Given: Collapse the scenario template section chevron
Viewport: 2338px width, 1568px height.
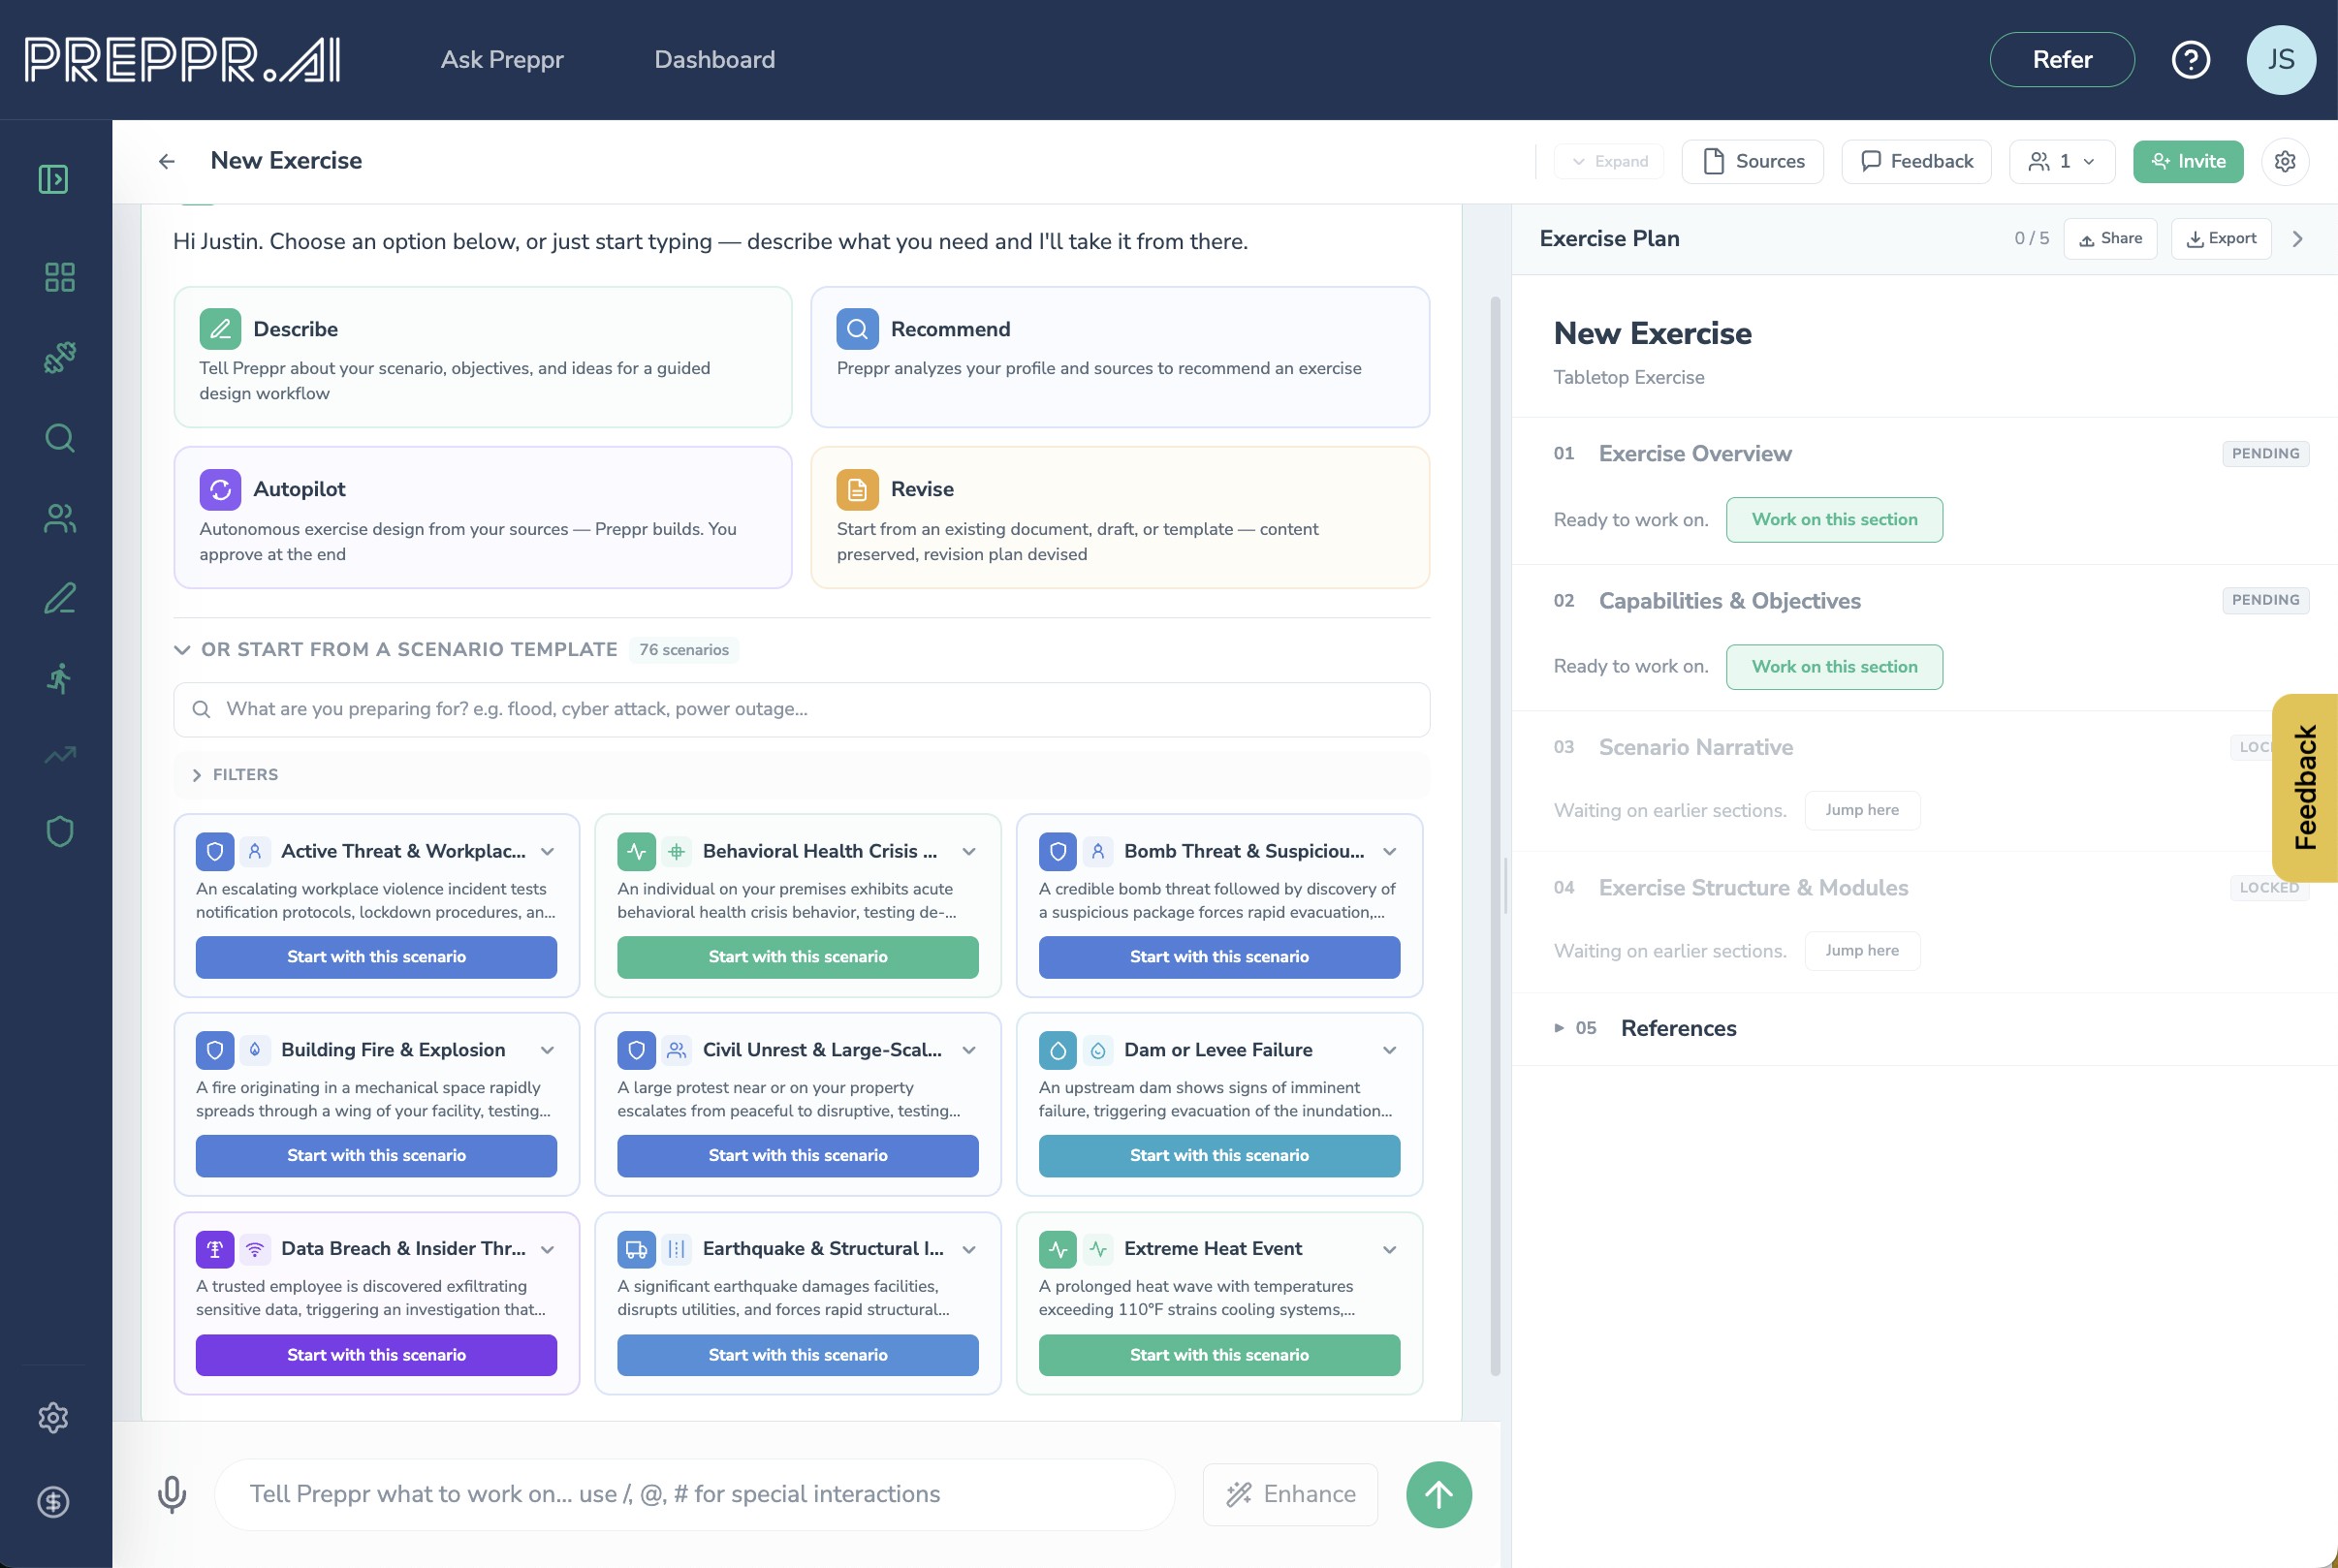Looking at the screenshot, I should (182, 649).
